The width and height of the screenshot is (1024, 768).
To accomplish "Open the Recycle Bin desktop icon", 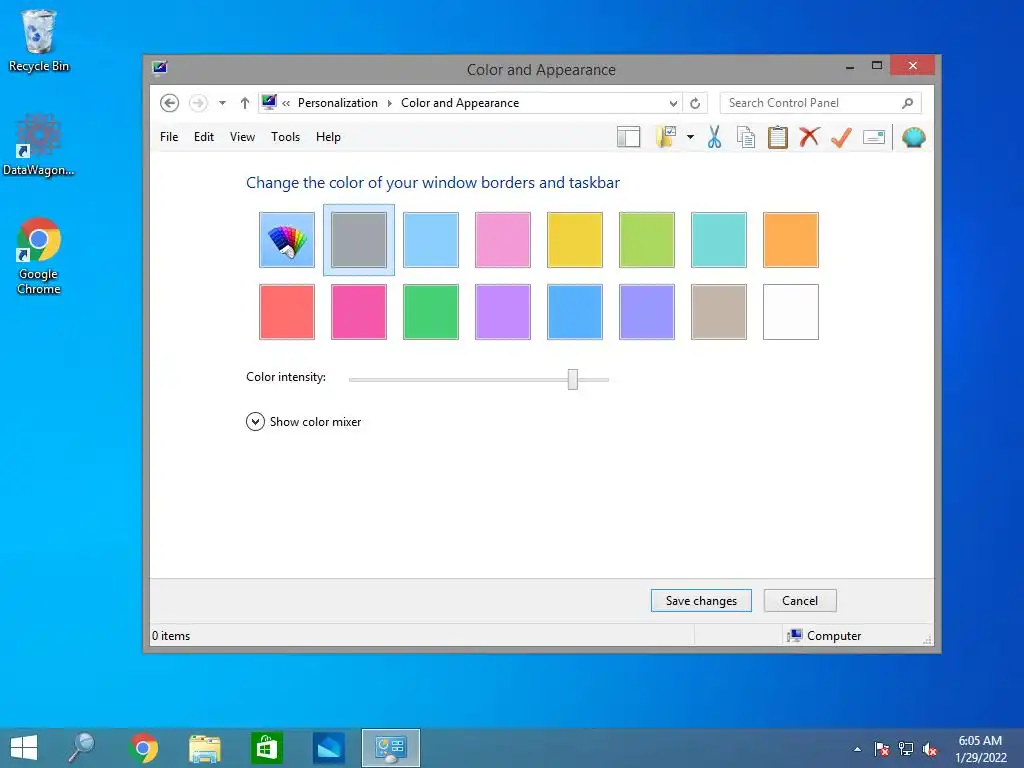I will 39,41.
